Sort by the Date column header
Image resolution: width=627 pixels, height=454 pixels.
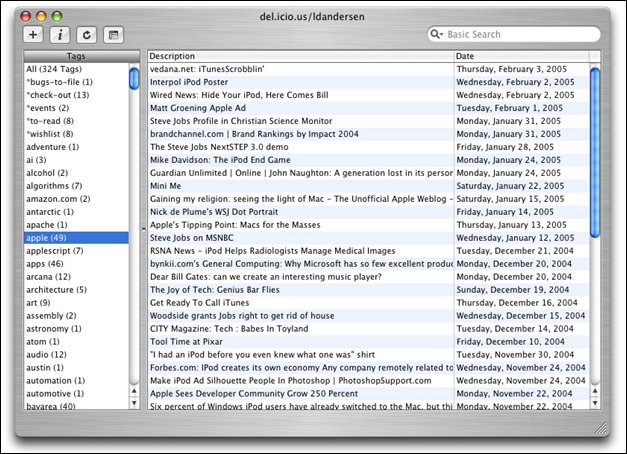(521, 56)
